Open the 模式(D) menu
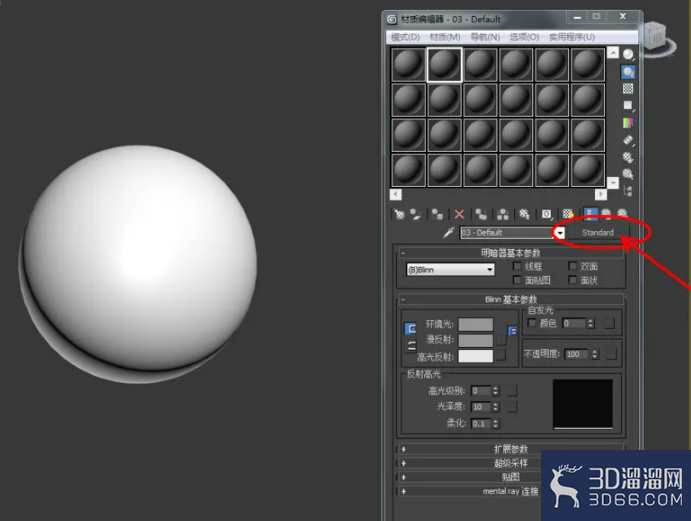691x521 pixels. click(x=405, y=37)
